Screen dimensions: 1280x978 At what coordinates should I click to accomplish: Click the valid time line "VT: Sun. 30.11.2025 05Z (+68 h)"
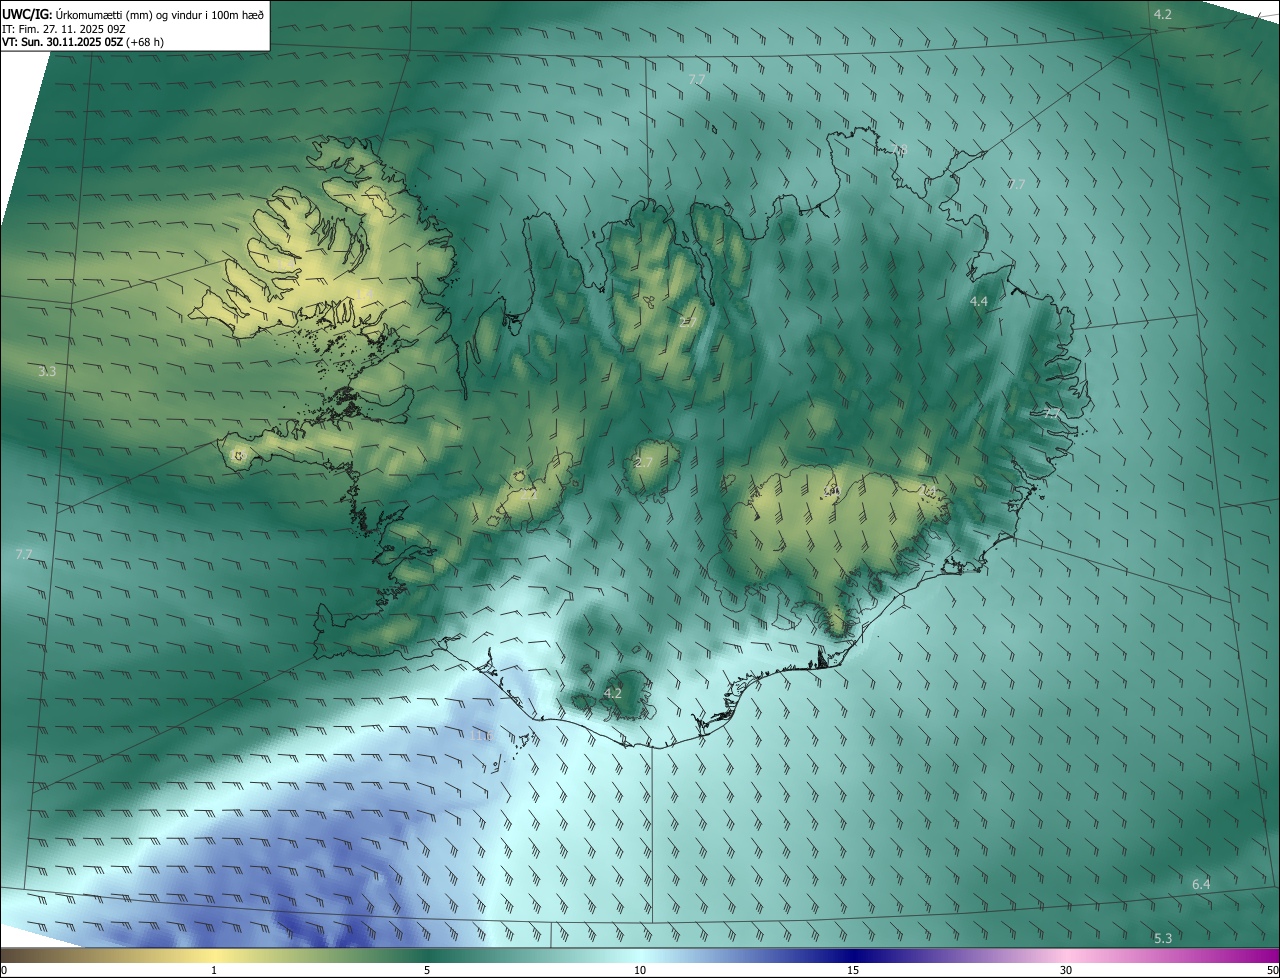(x=83, y=42)
